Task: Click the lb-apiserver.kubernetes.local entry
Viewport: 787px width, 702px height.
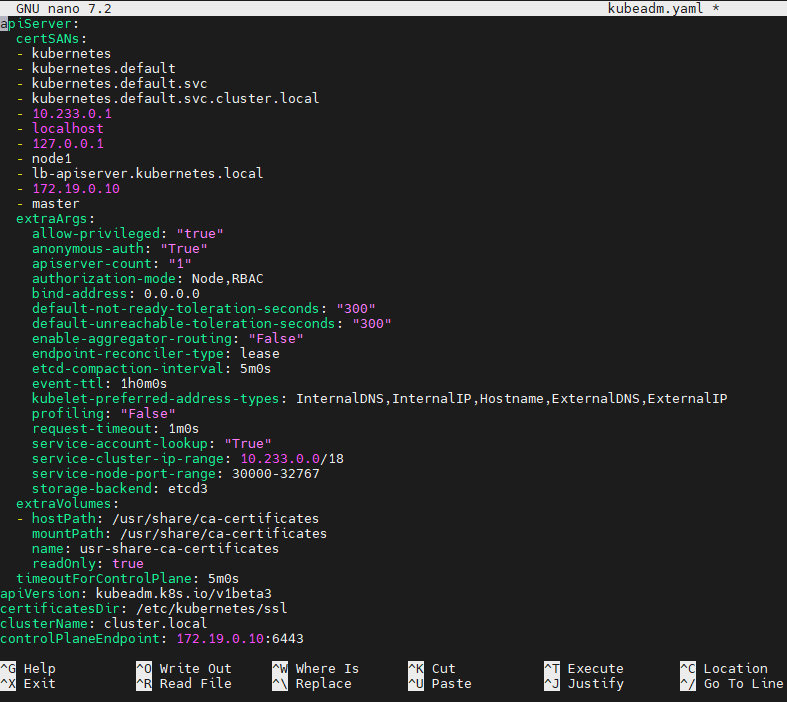Action: (147, 173)
